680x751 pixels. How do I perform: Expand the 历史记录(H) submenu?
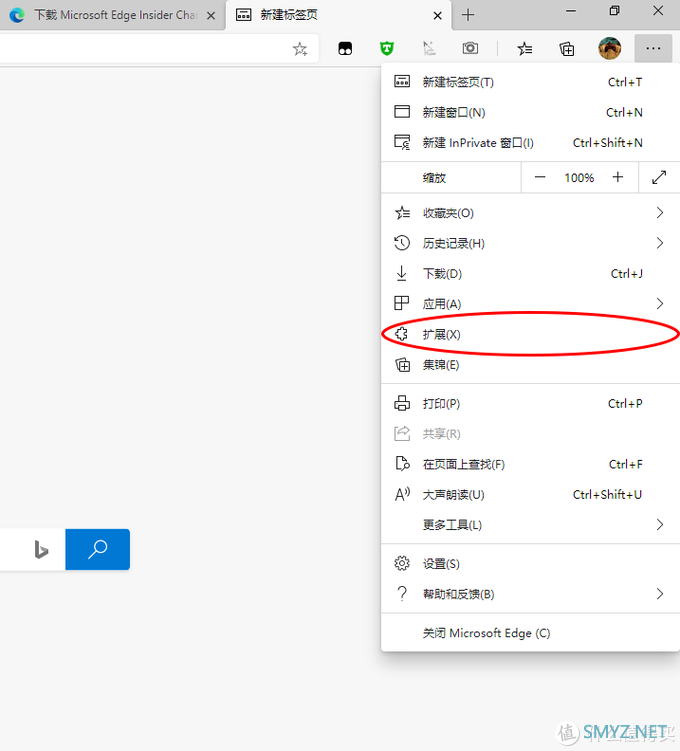tap(531, 243)
